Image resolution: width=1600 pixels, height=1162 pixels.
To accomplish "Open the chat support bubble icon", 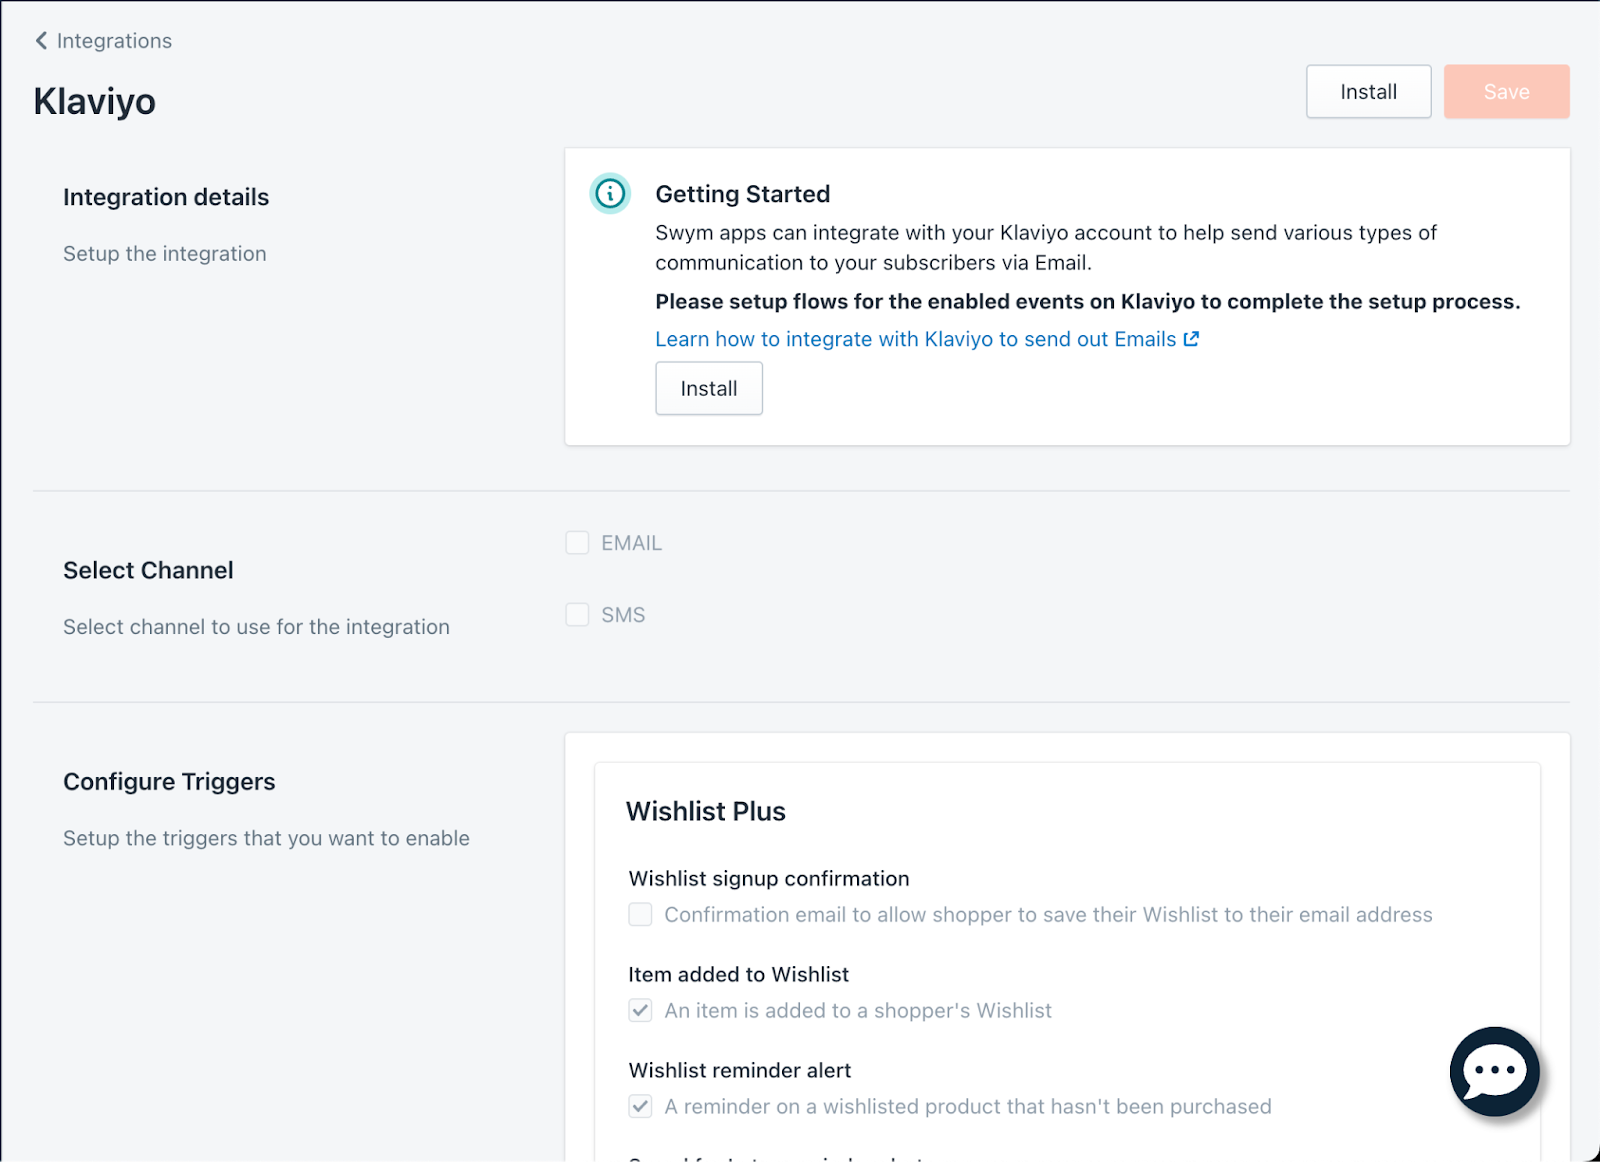I will 1494,1071.
